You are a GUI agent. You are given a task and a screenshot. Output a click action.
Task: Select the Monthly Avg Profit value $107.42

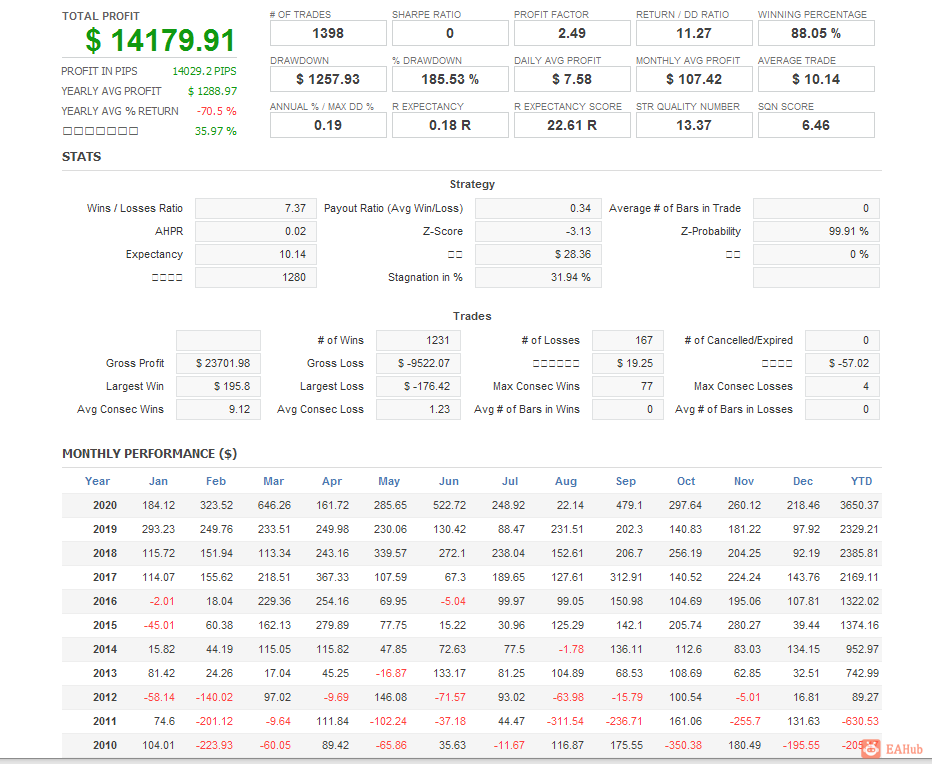(693, 79)
